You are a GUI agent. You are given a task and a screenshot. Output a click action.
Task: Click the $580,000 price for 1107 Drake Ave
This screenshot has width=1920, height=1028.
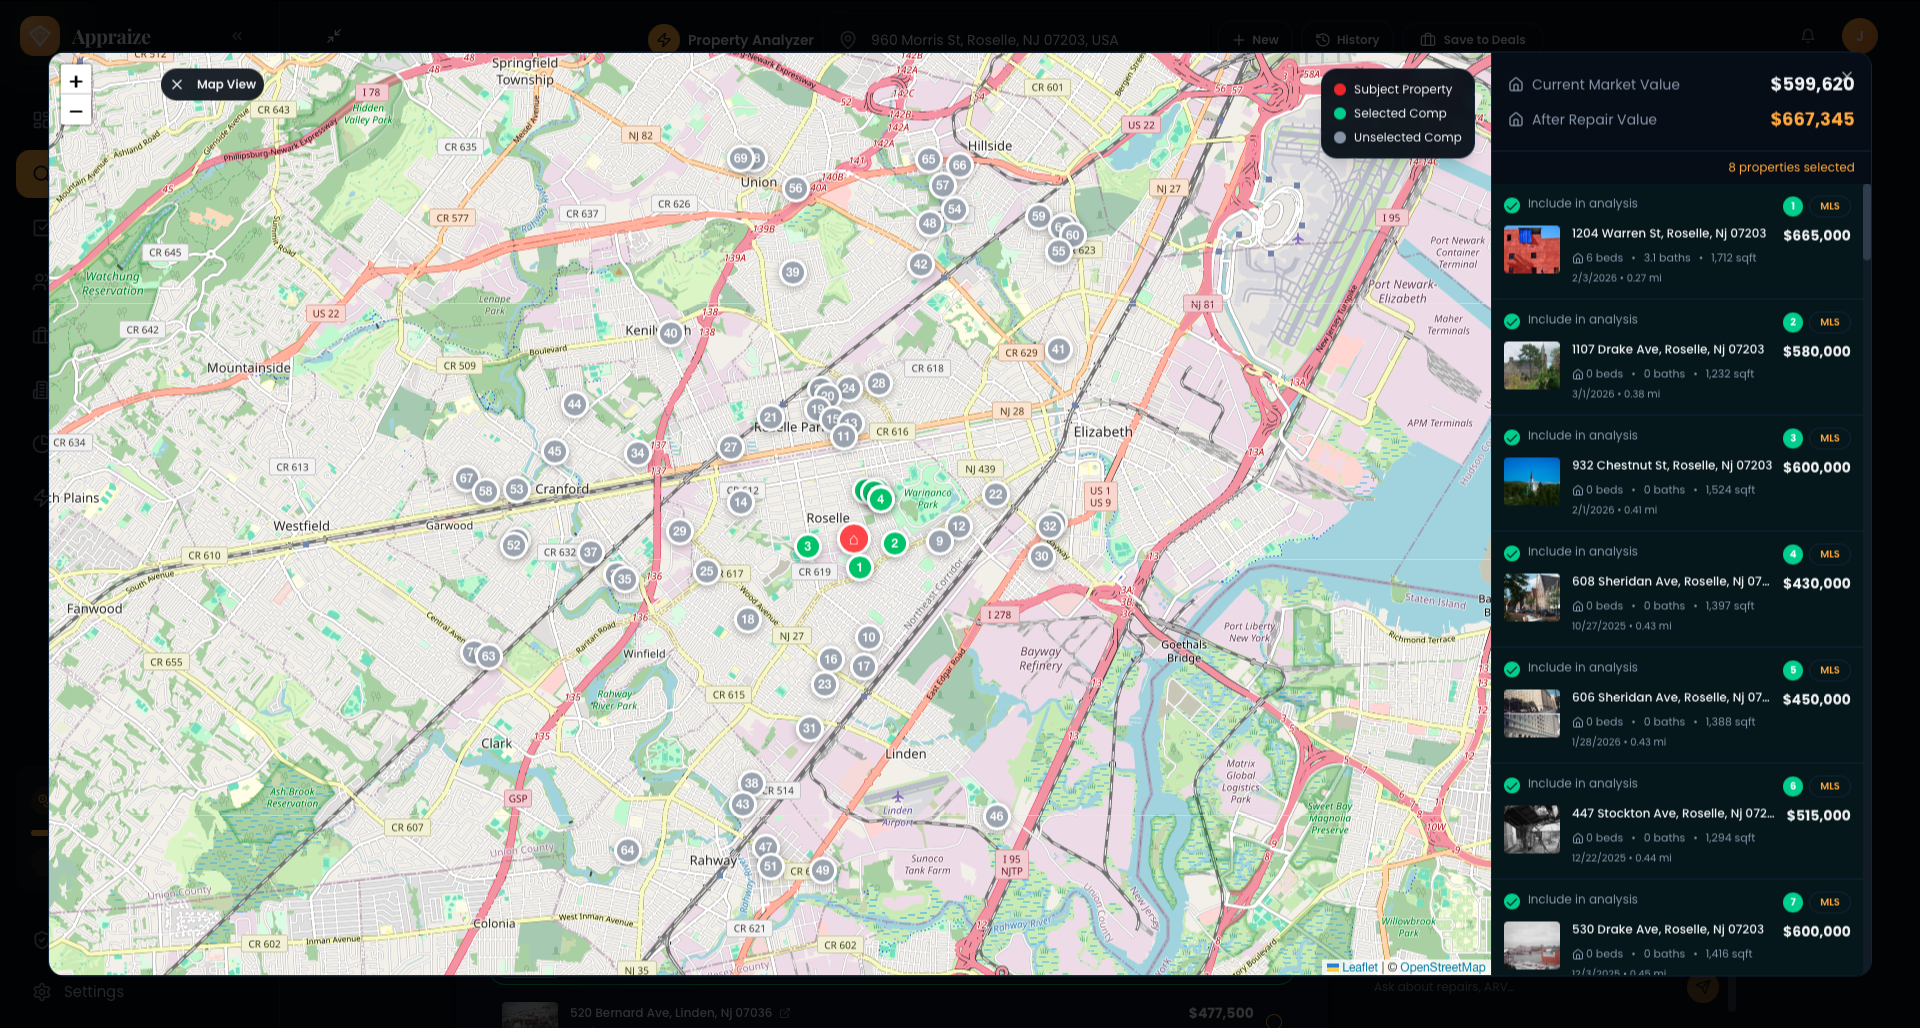1817,351
